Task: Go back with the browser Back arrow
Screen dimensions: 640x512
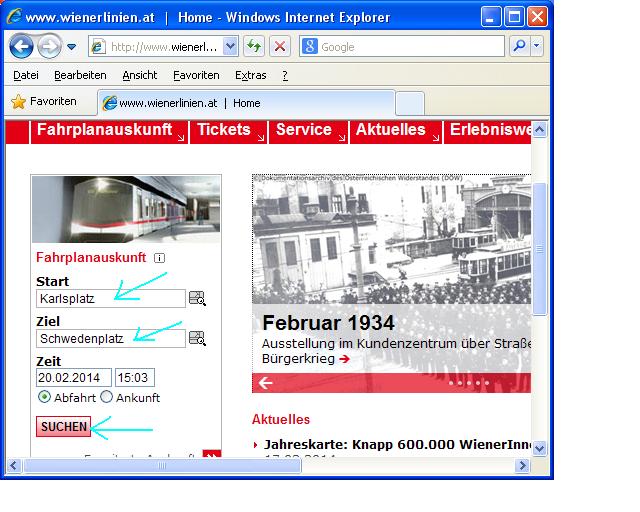Action: pos(21,47)
